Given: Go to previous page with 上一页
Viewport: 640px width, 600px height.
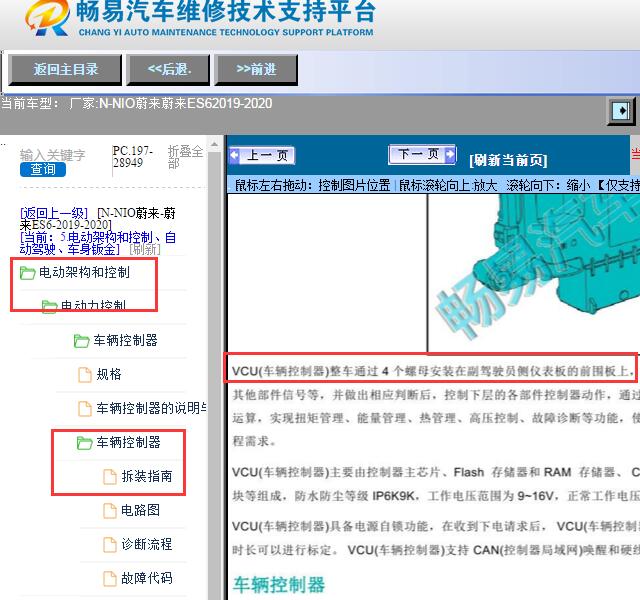Looking at the screenshot, I should click(x=262, y=156).
